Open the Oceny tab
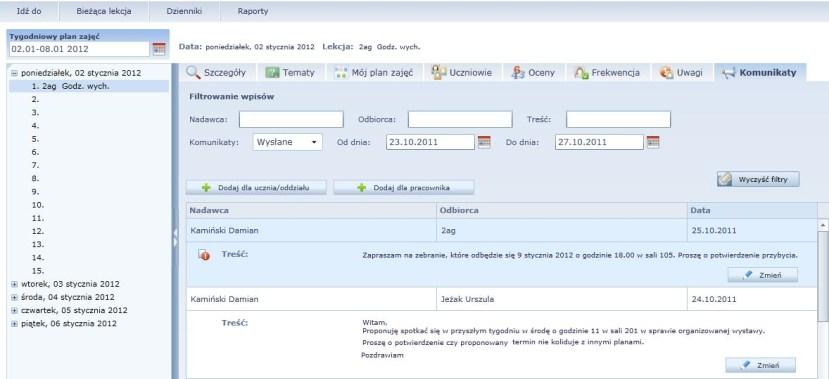The width and height of the screenshot is (829, 379). point(533,73)
